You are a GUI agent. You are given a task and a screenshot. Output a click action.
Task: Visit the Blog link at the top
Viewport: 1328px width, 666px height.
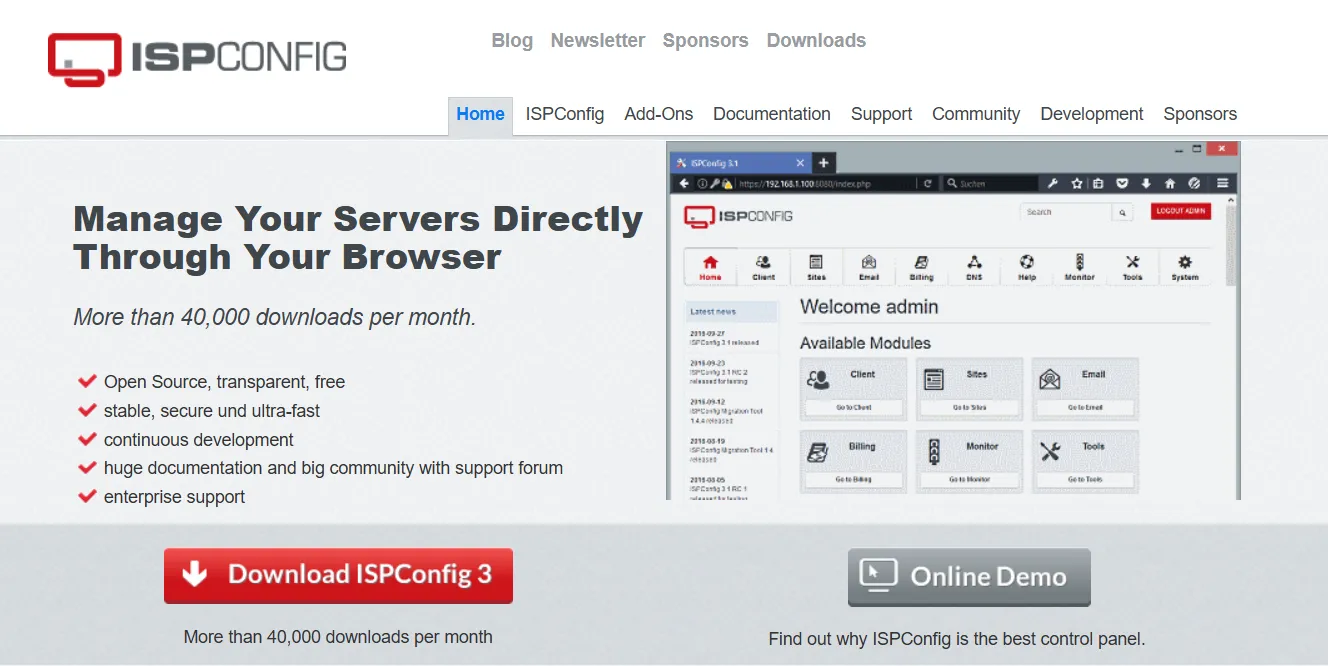[512, 40]
